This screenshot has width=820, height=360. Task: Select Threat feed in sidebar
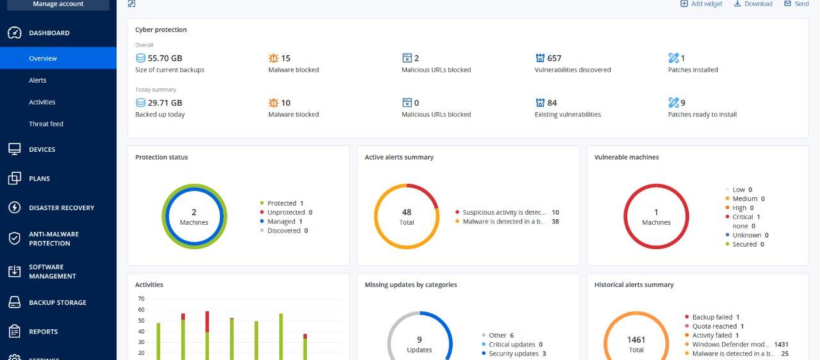(x=45, y=124)
